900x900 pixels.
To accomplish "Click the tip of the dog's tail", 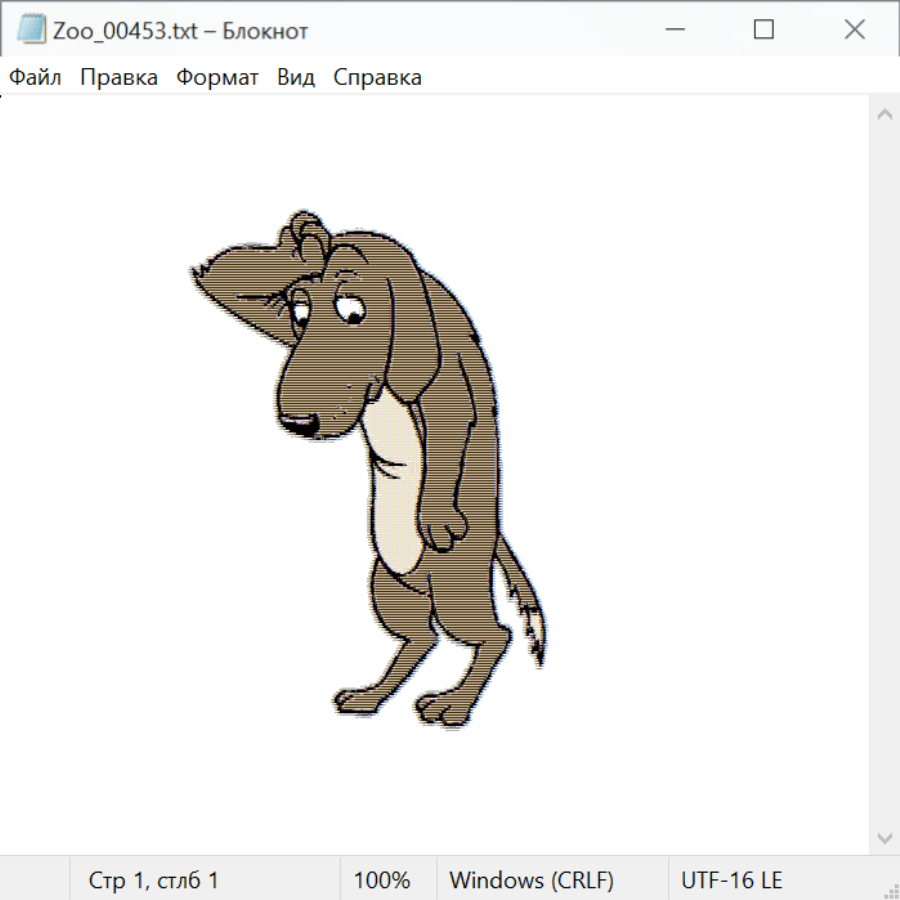I will 540,658.
